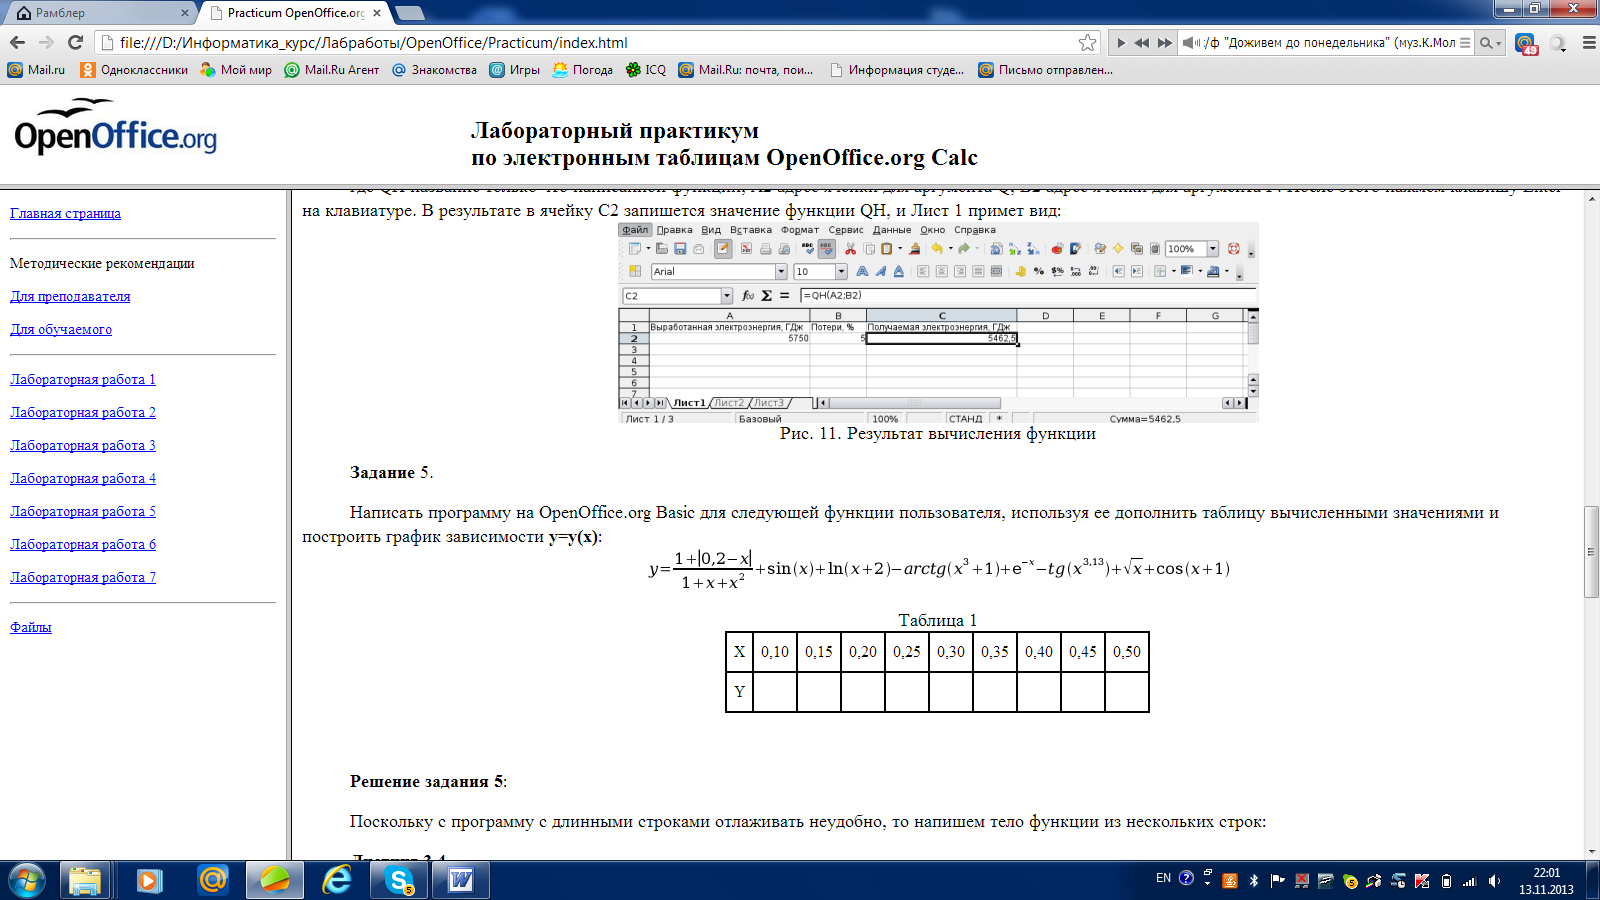1600x900 pixels.
Task: Open Windows Explorer from the taskbar
Action: click(x=86, y=880)
